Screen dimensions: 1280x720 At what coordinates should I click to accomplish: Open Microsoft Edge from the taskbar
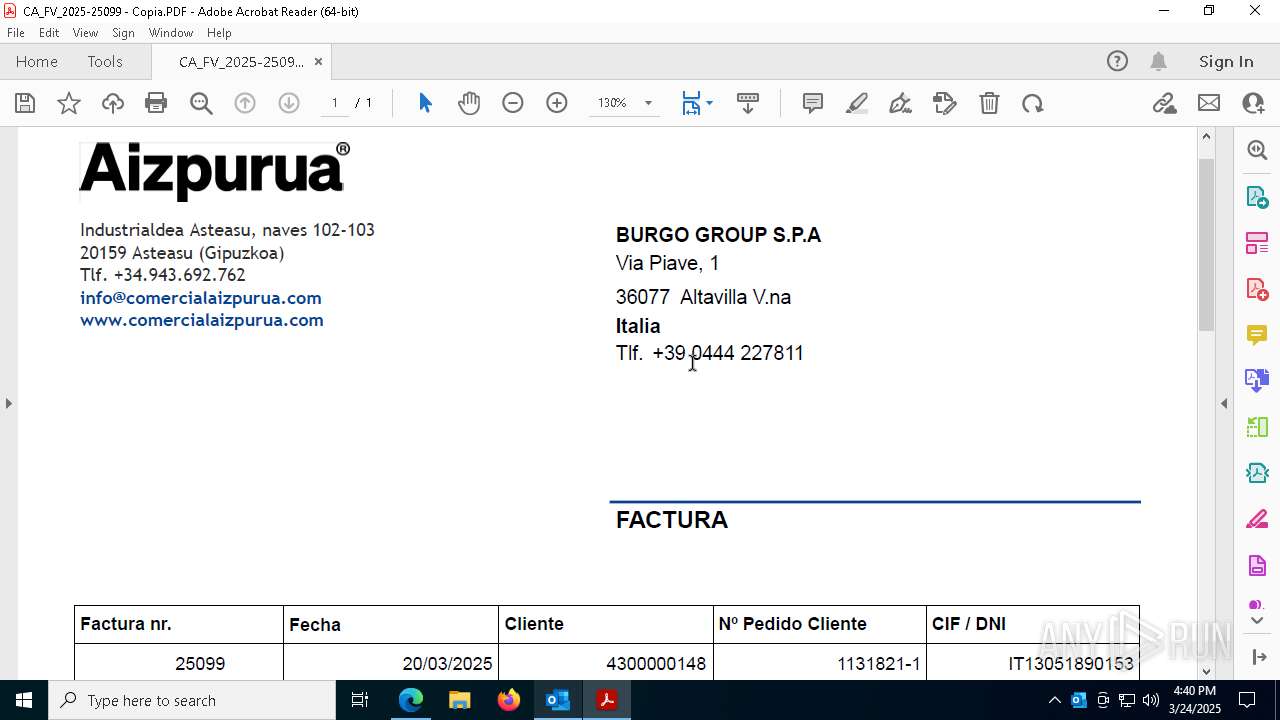[411, 700]
